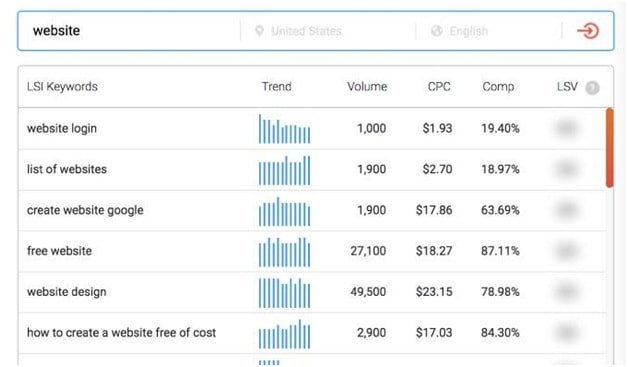This screenshot has width=628, height=367.
Task: Select the 'website login' keyword
Action: pos(62,128)
